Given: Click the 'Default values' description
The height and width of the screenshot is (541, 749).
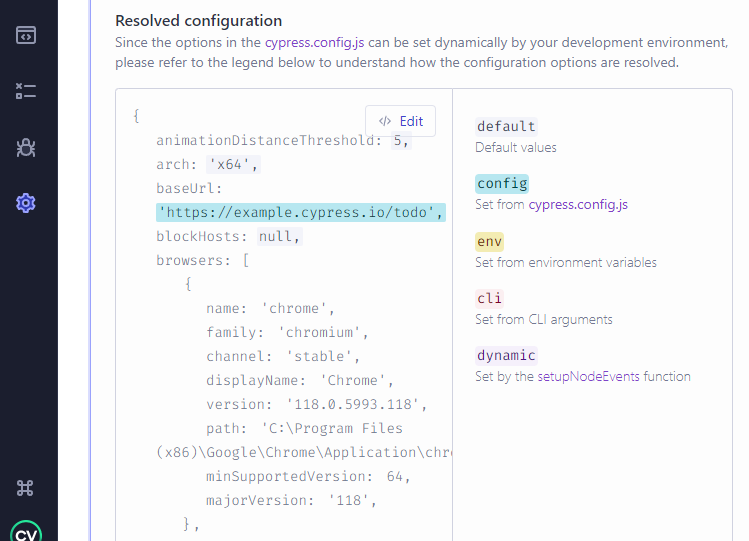Looking at the screenshot, I should 515,147.
